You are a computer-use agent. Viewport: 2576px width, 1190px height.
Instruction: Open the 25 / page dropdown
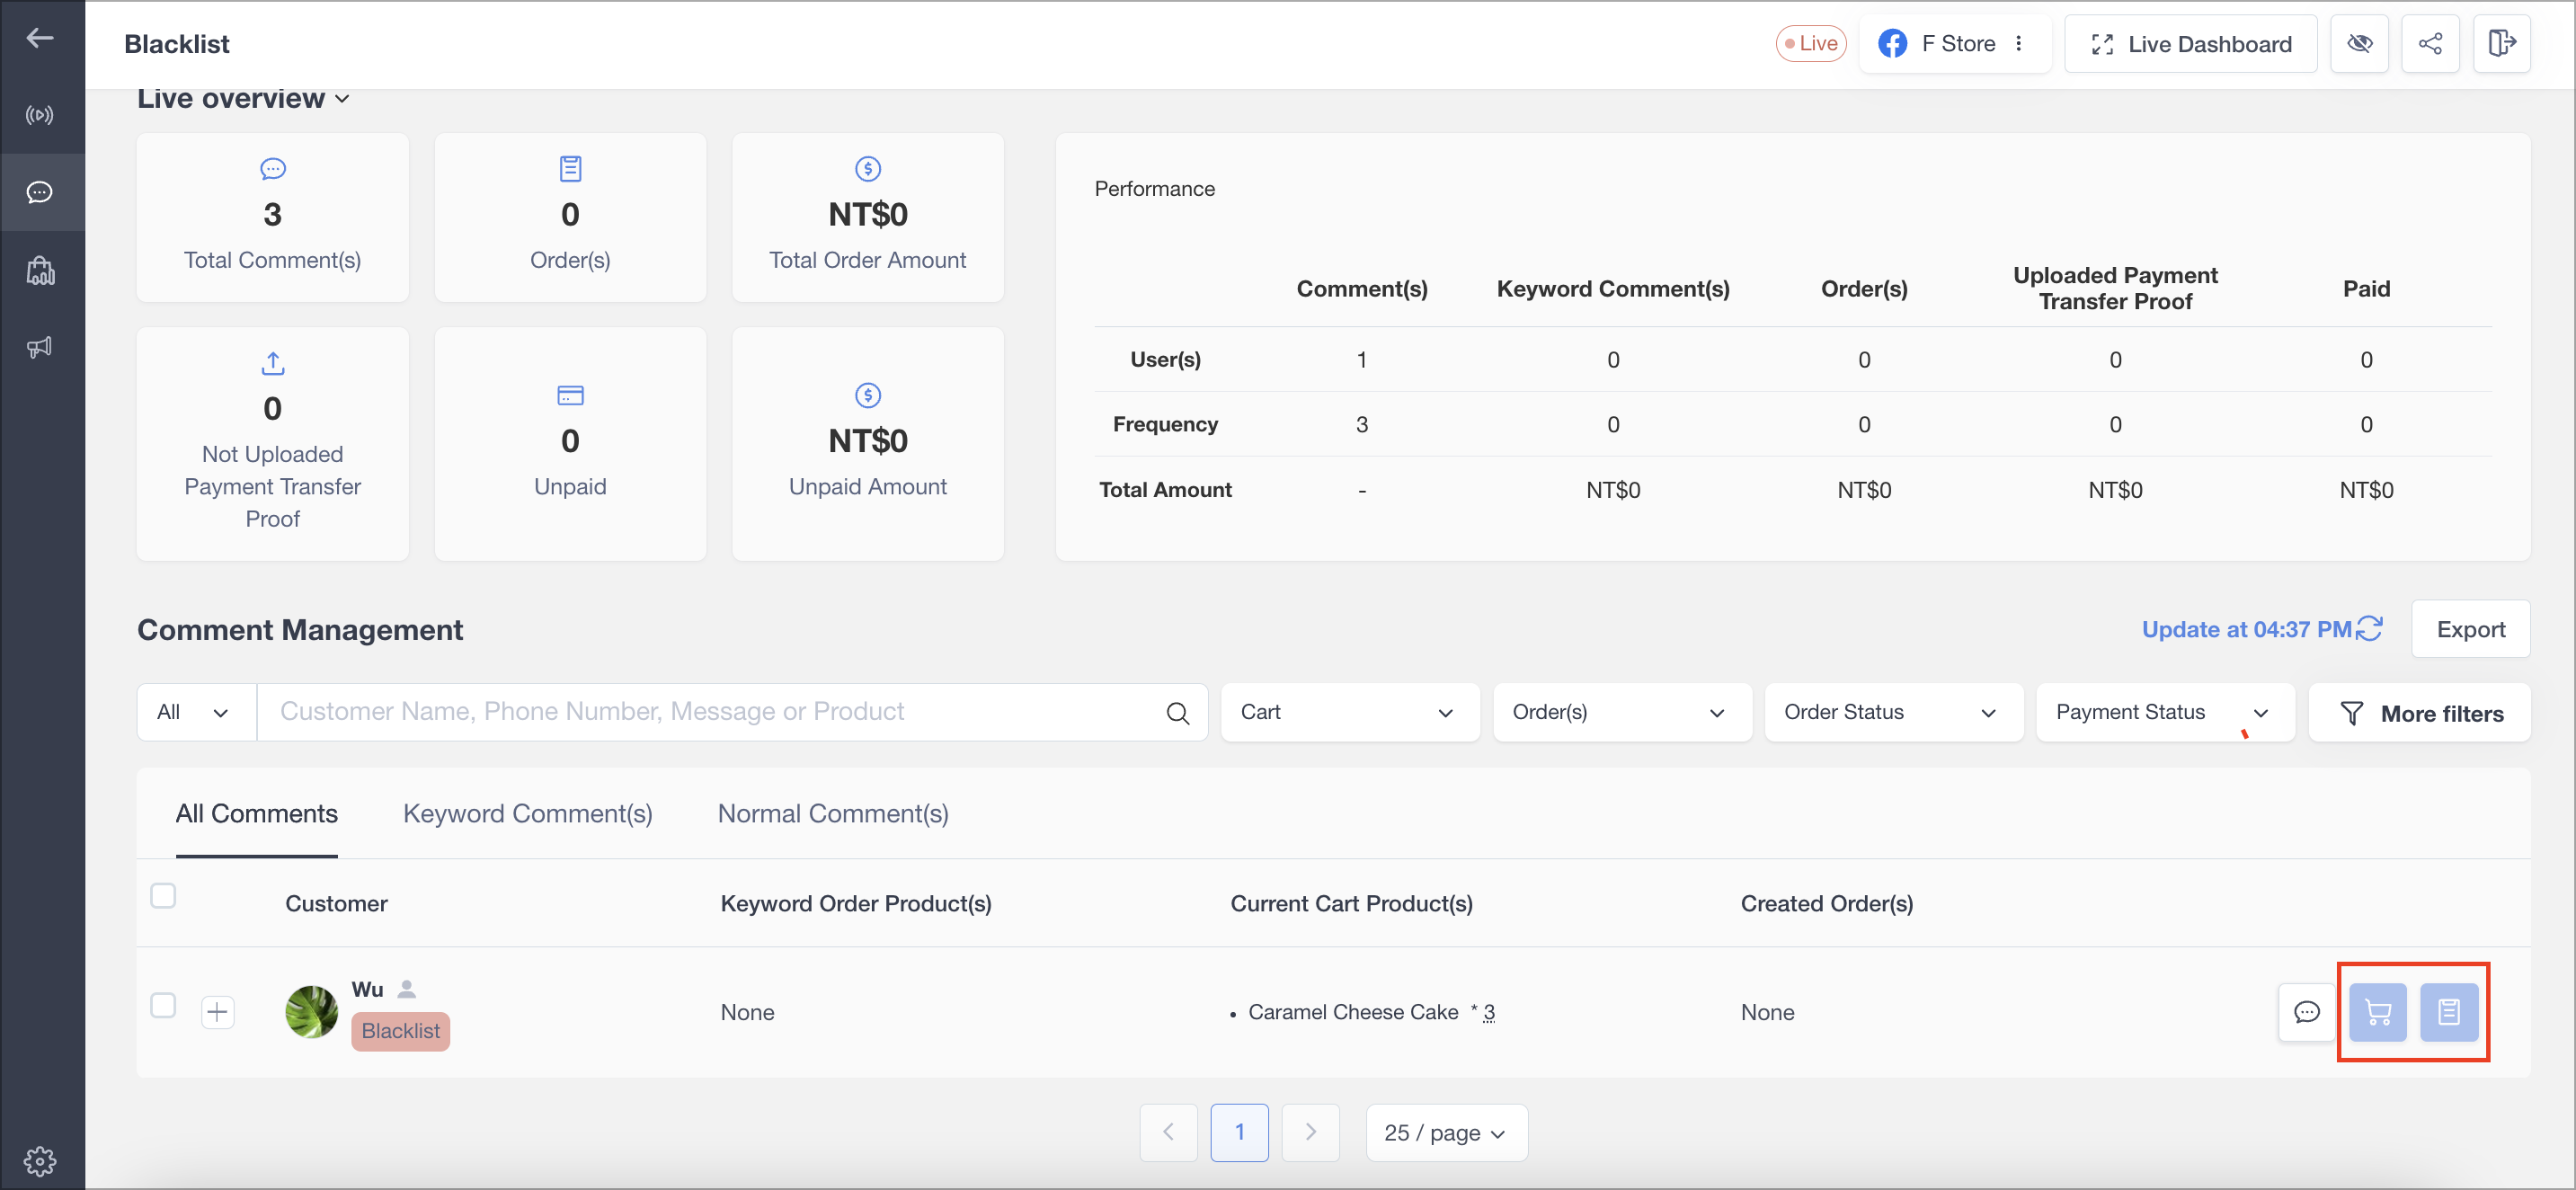click(1446, 1133)
